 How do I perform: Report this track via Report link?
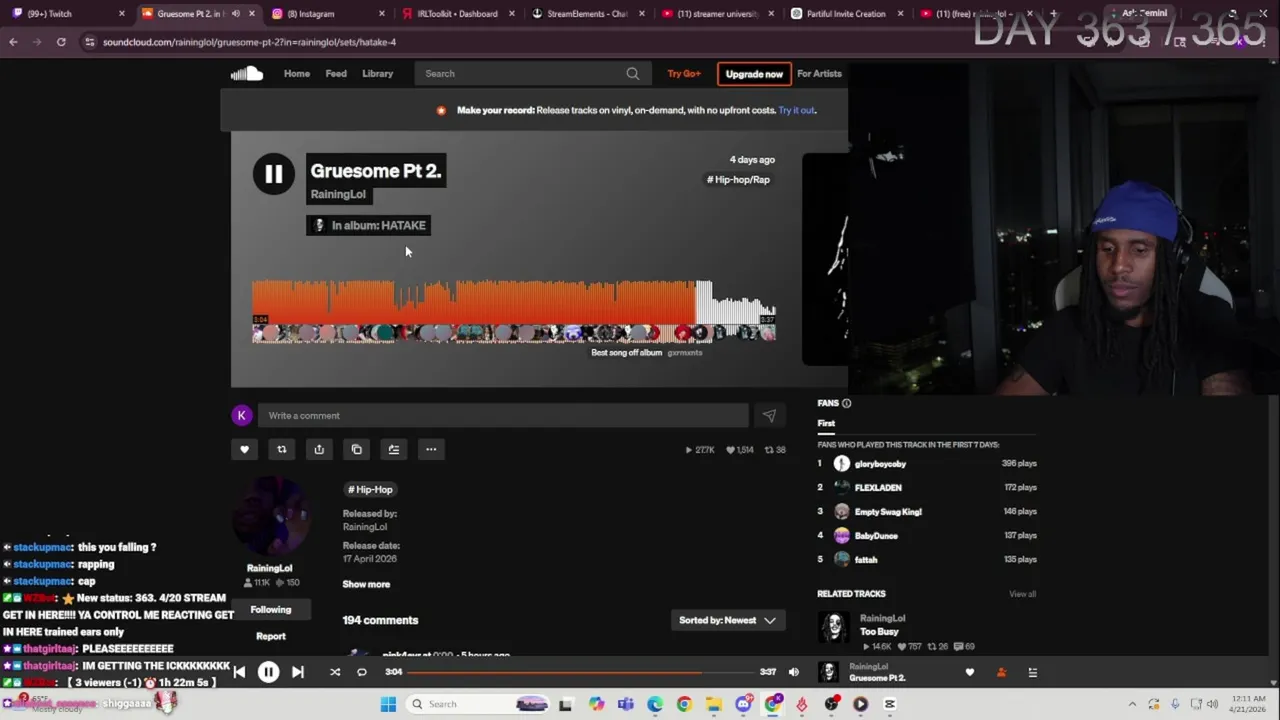coord(271,637)
